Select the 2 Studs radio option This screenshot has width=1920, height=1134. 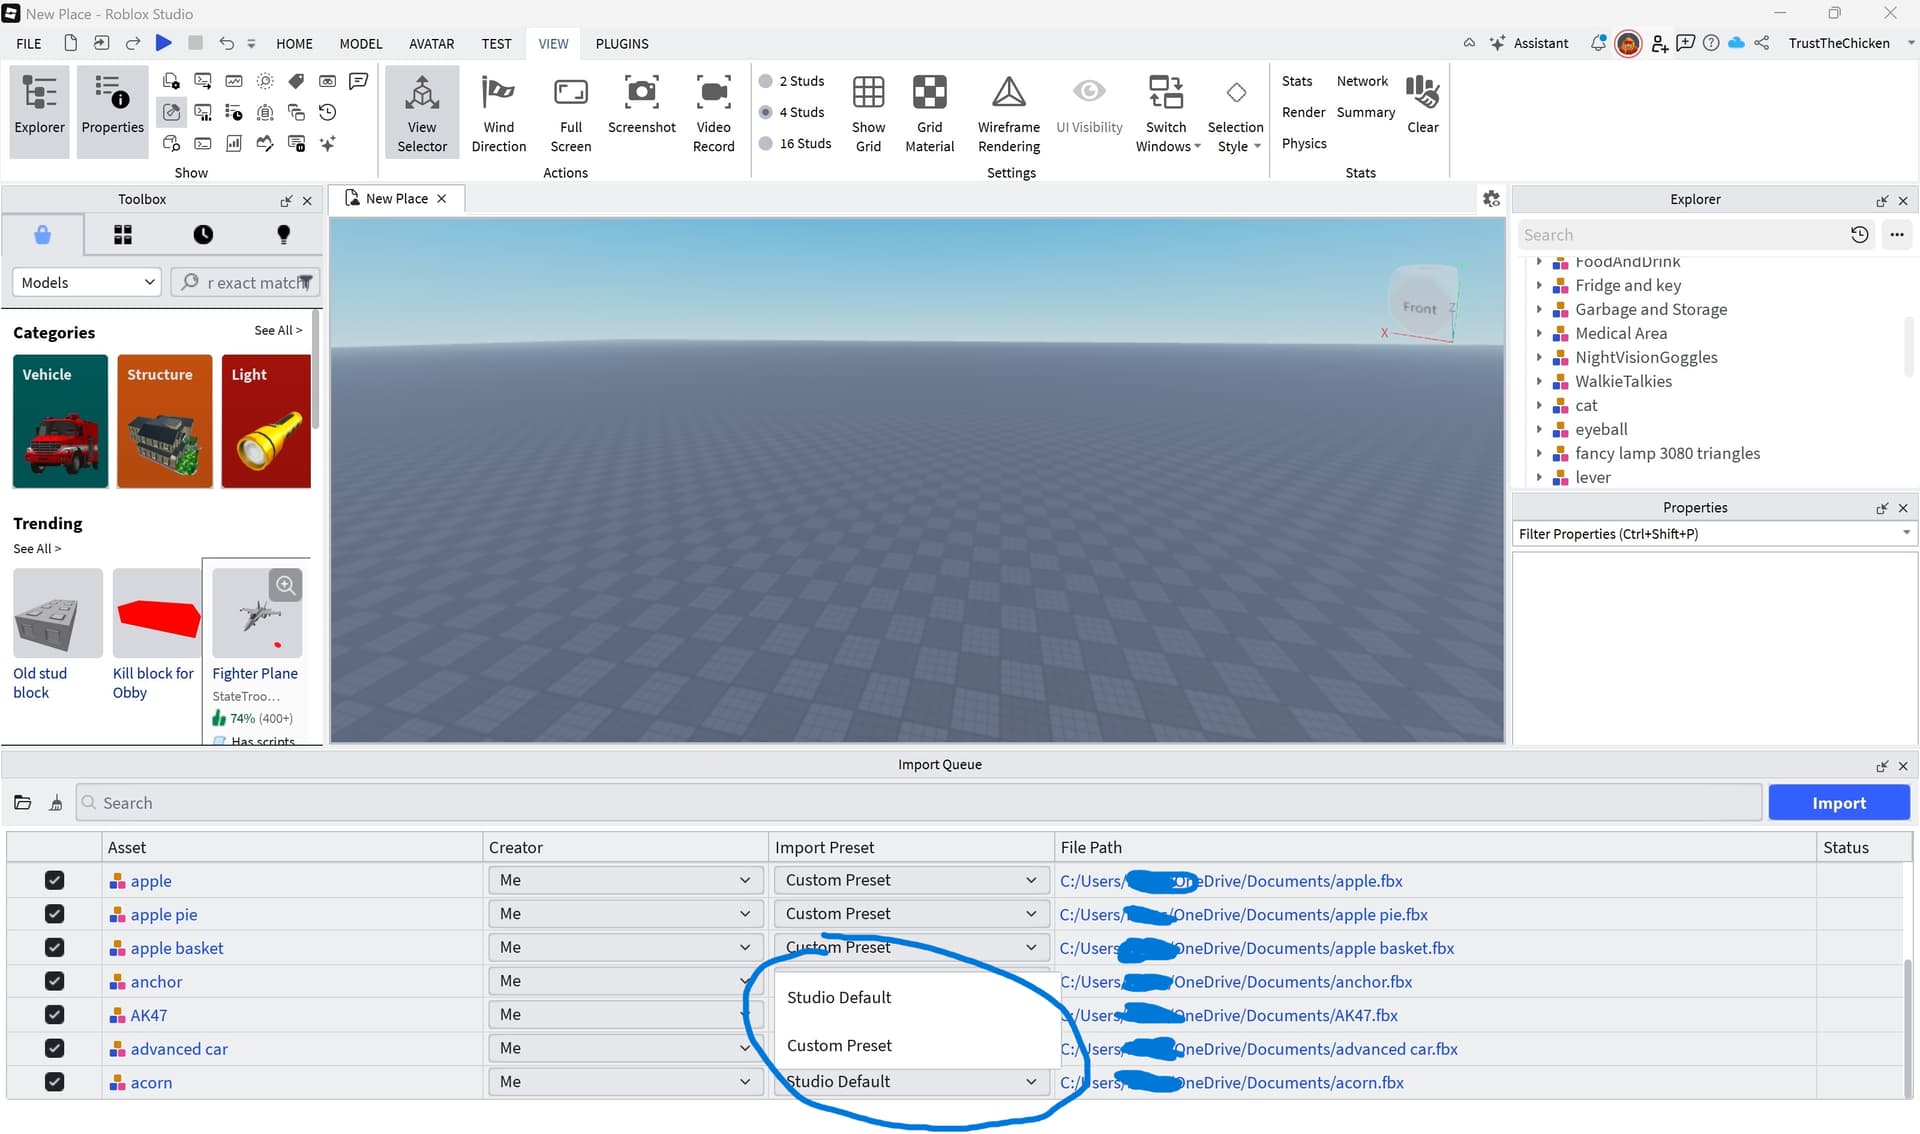click(x=766, y=81)
